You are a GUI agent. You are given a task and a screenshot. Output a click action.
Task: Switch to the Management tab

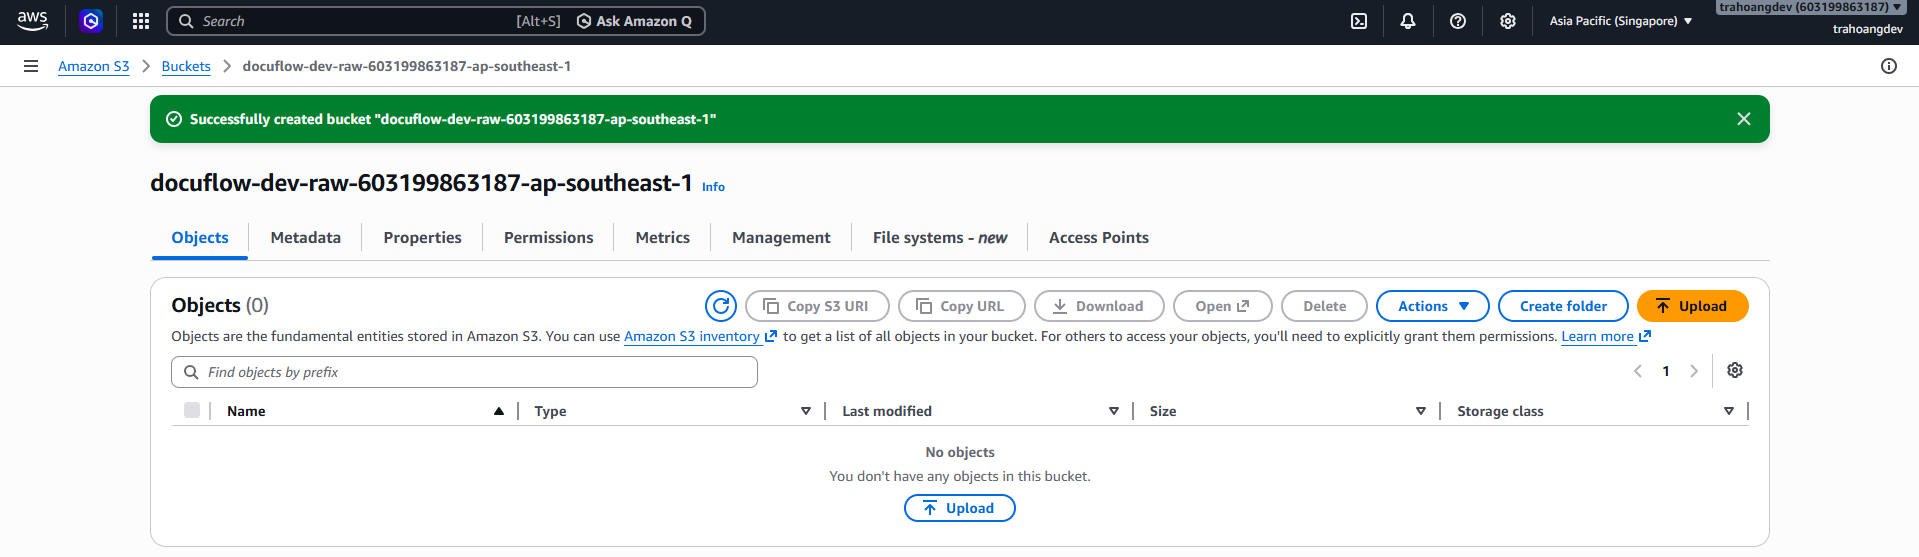(781, 238)
